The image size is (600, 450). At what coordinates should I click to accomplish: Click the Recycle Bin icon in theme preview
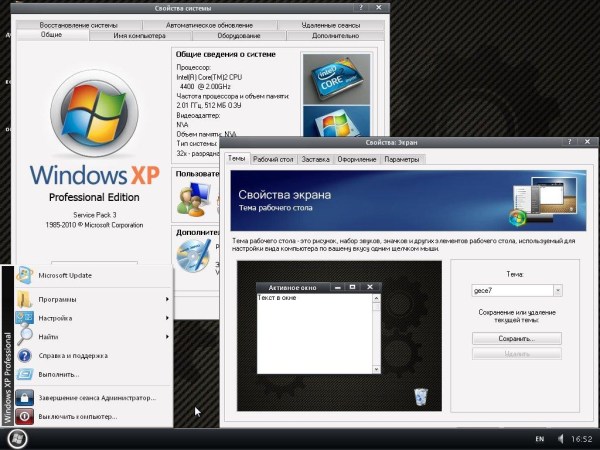[x=420, y=397]
